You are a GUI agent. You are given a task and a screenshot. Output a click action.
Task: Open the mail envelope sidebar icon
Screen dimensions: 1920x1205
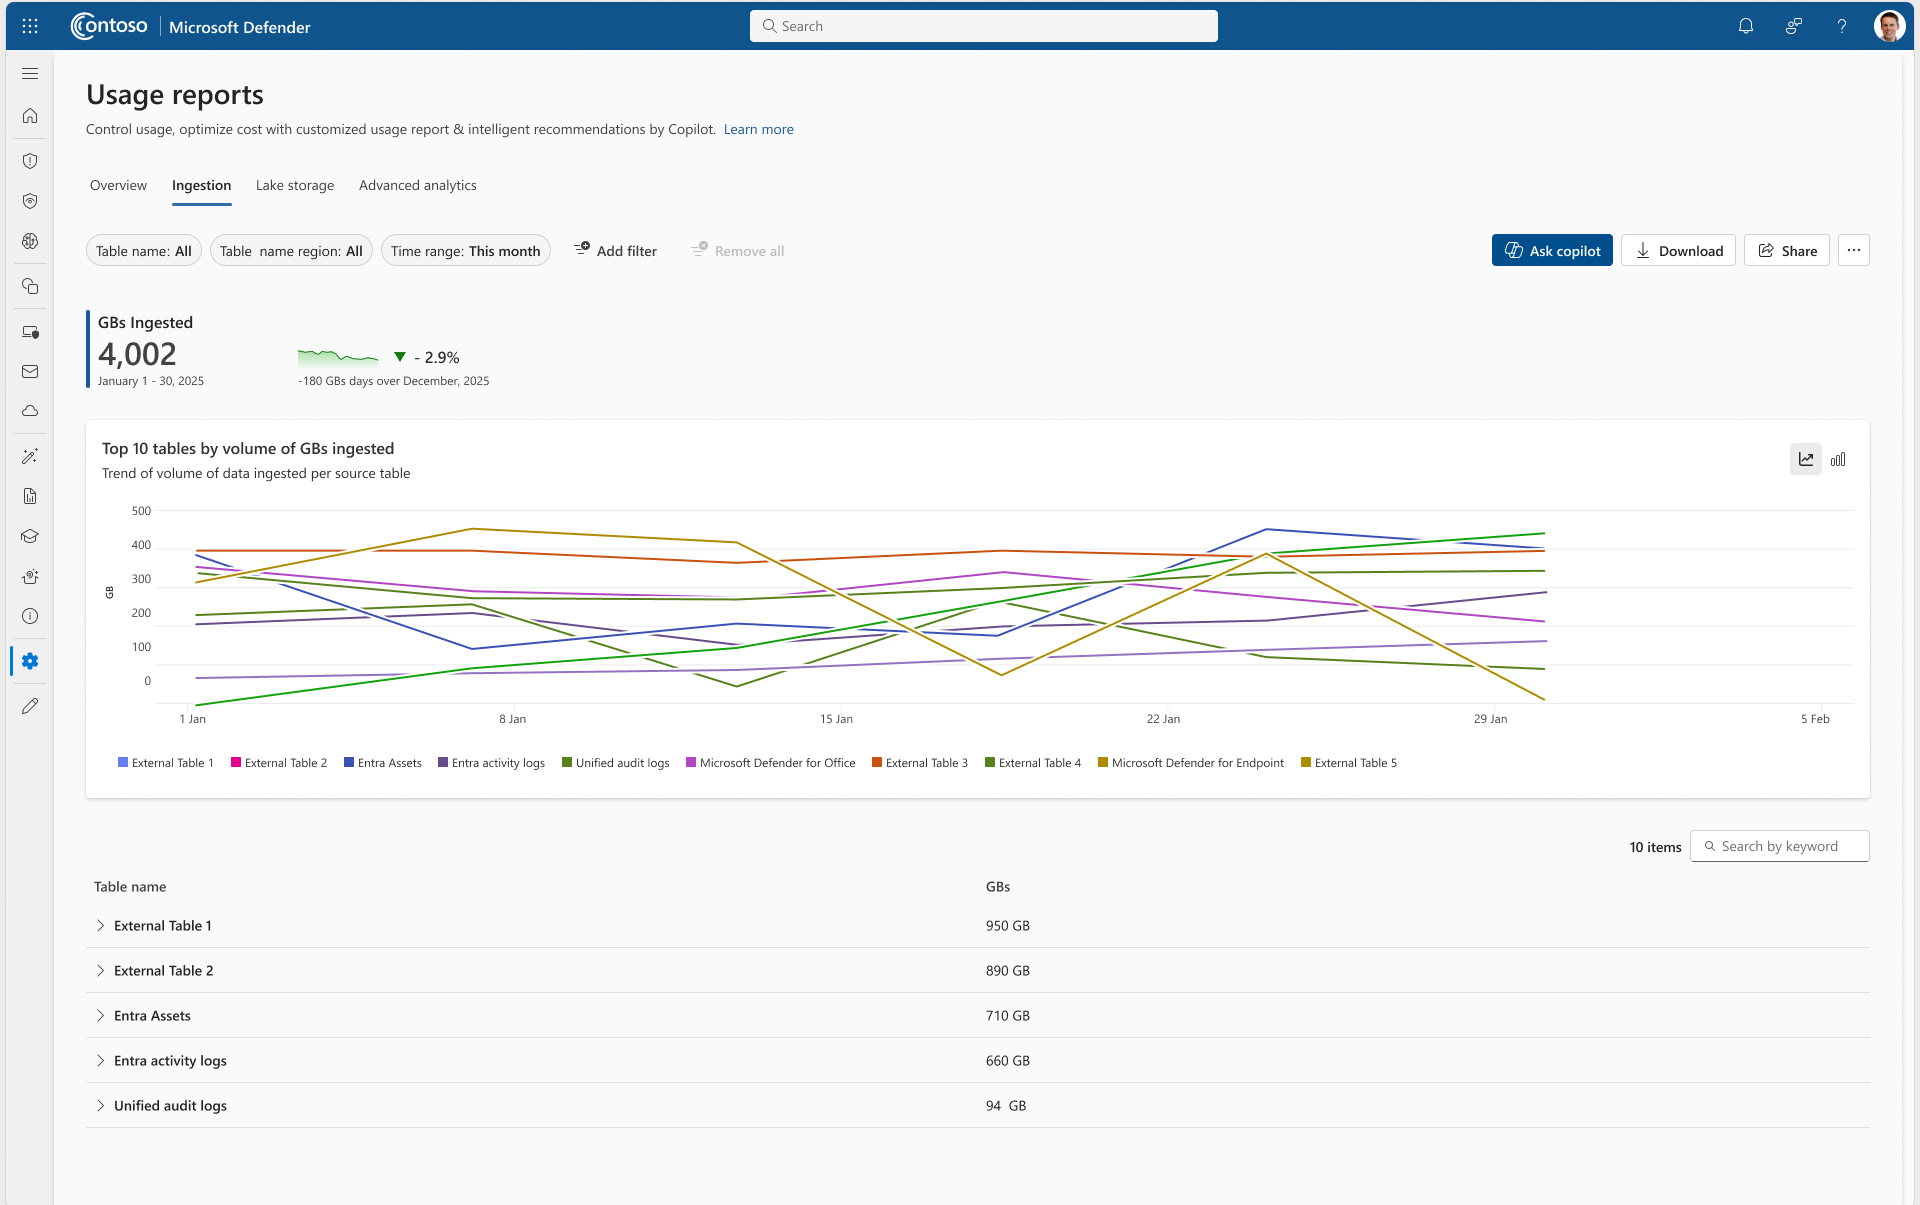pos(30,371)
